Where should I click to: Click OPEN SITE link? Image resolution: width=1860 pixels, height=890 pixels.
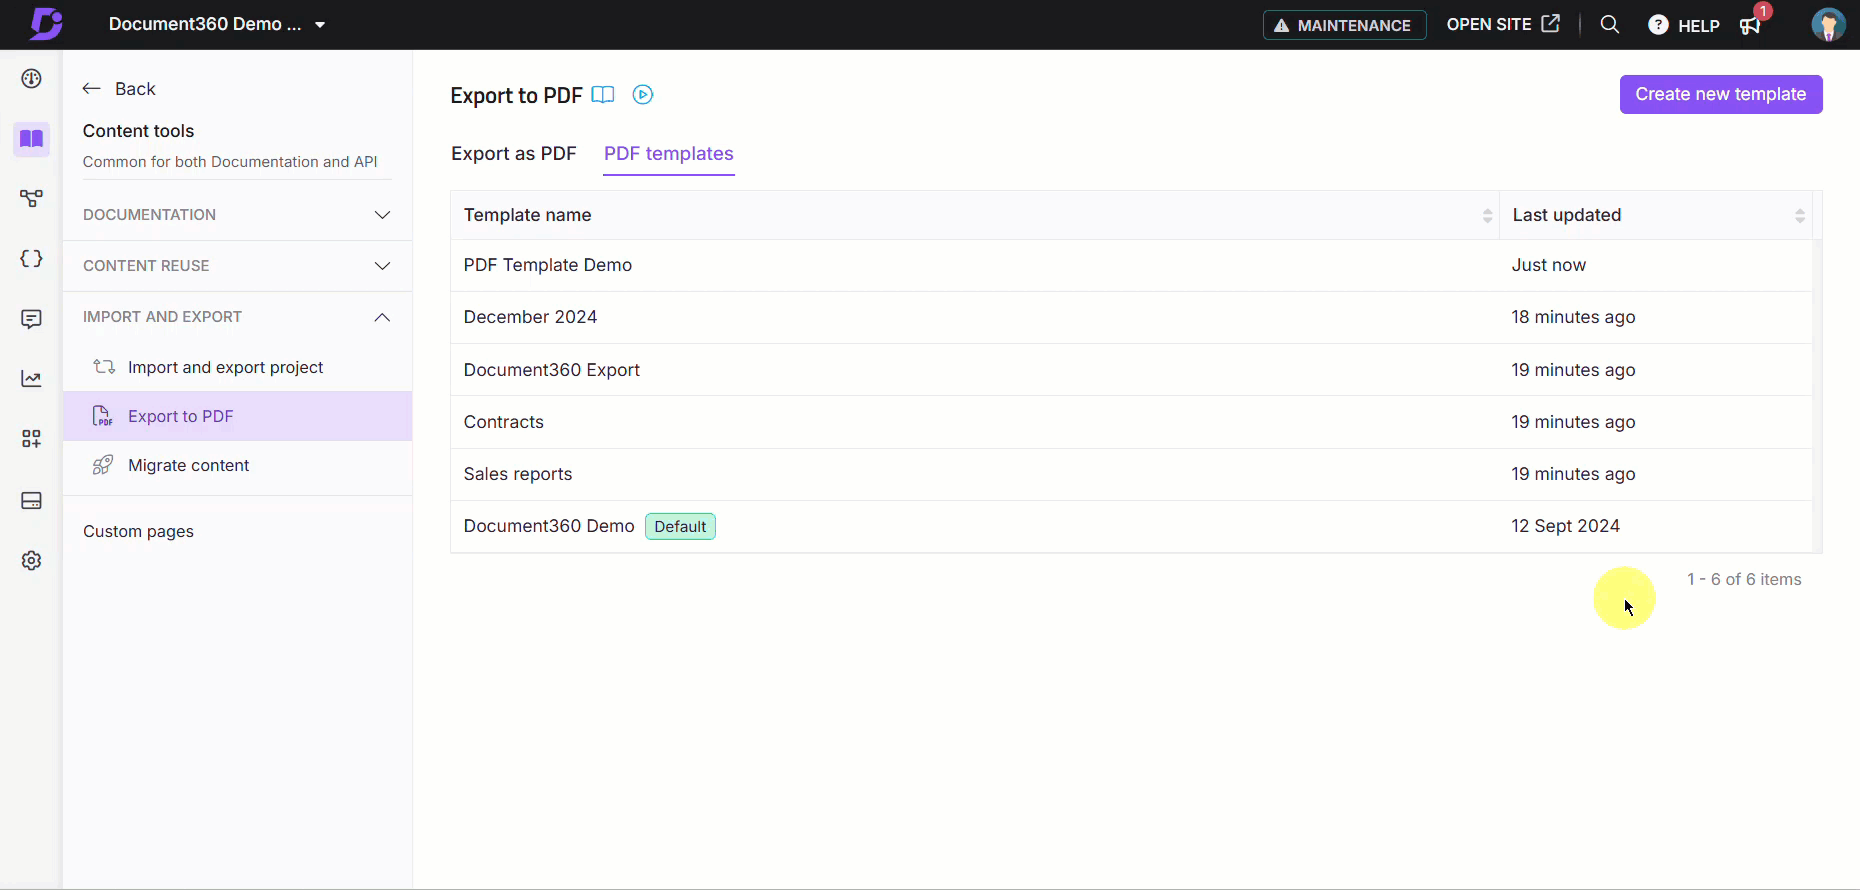[x=1503, y=24]
